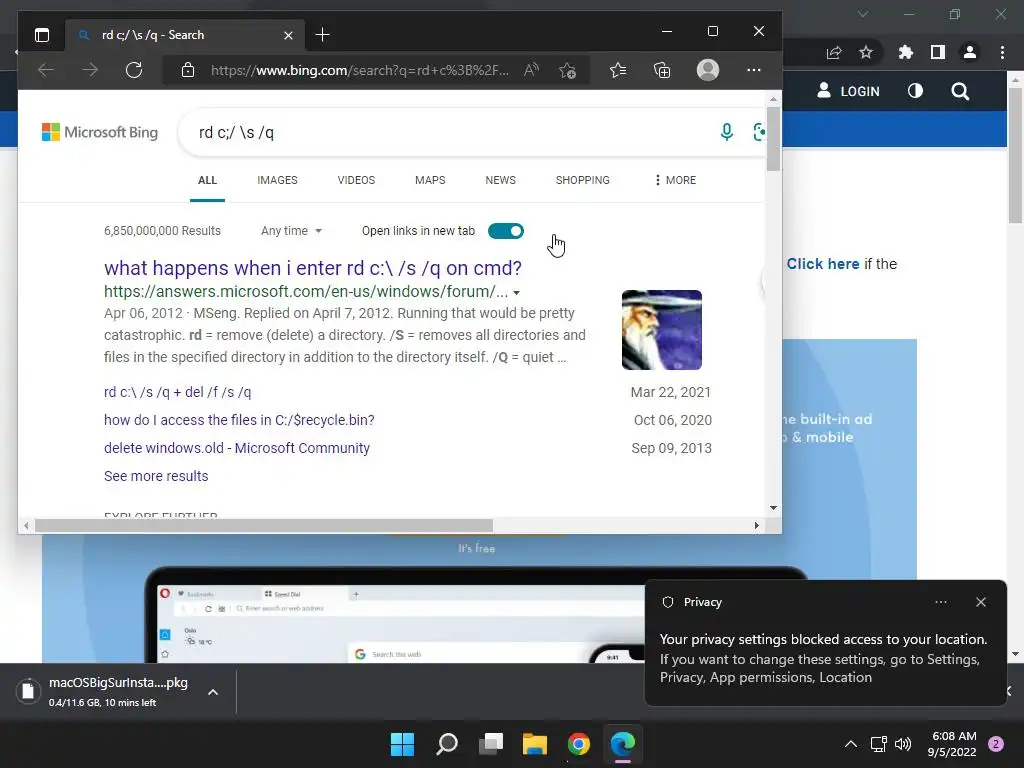Open 'what happens when i enter rd' result
Viewport: 1024px width, 768px height.
click(x=313, y=268)
